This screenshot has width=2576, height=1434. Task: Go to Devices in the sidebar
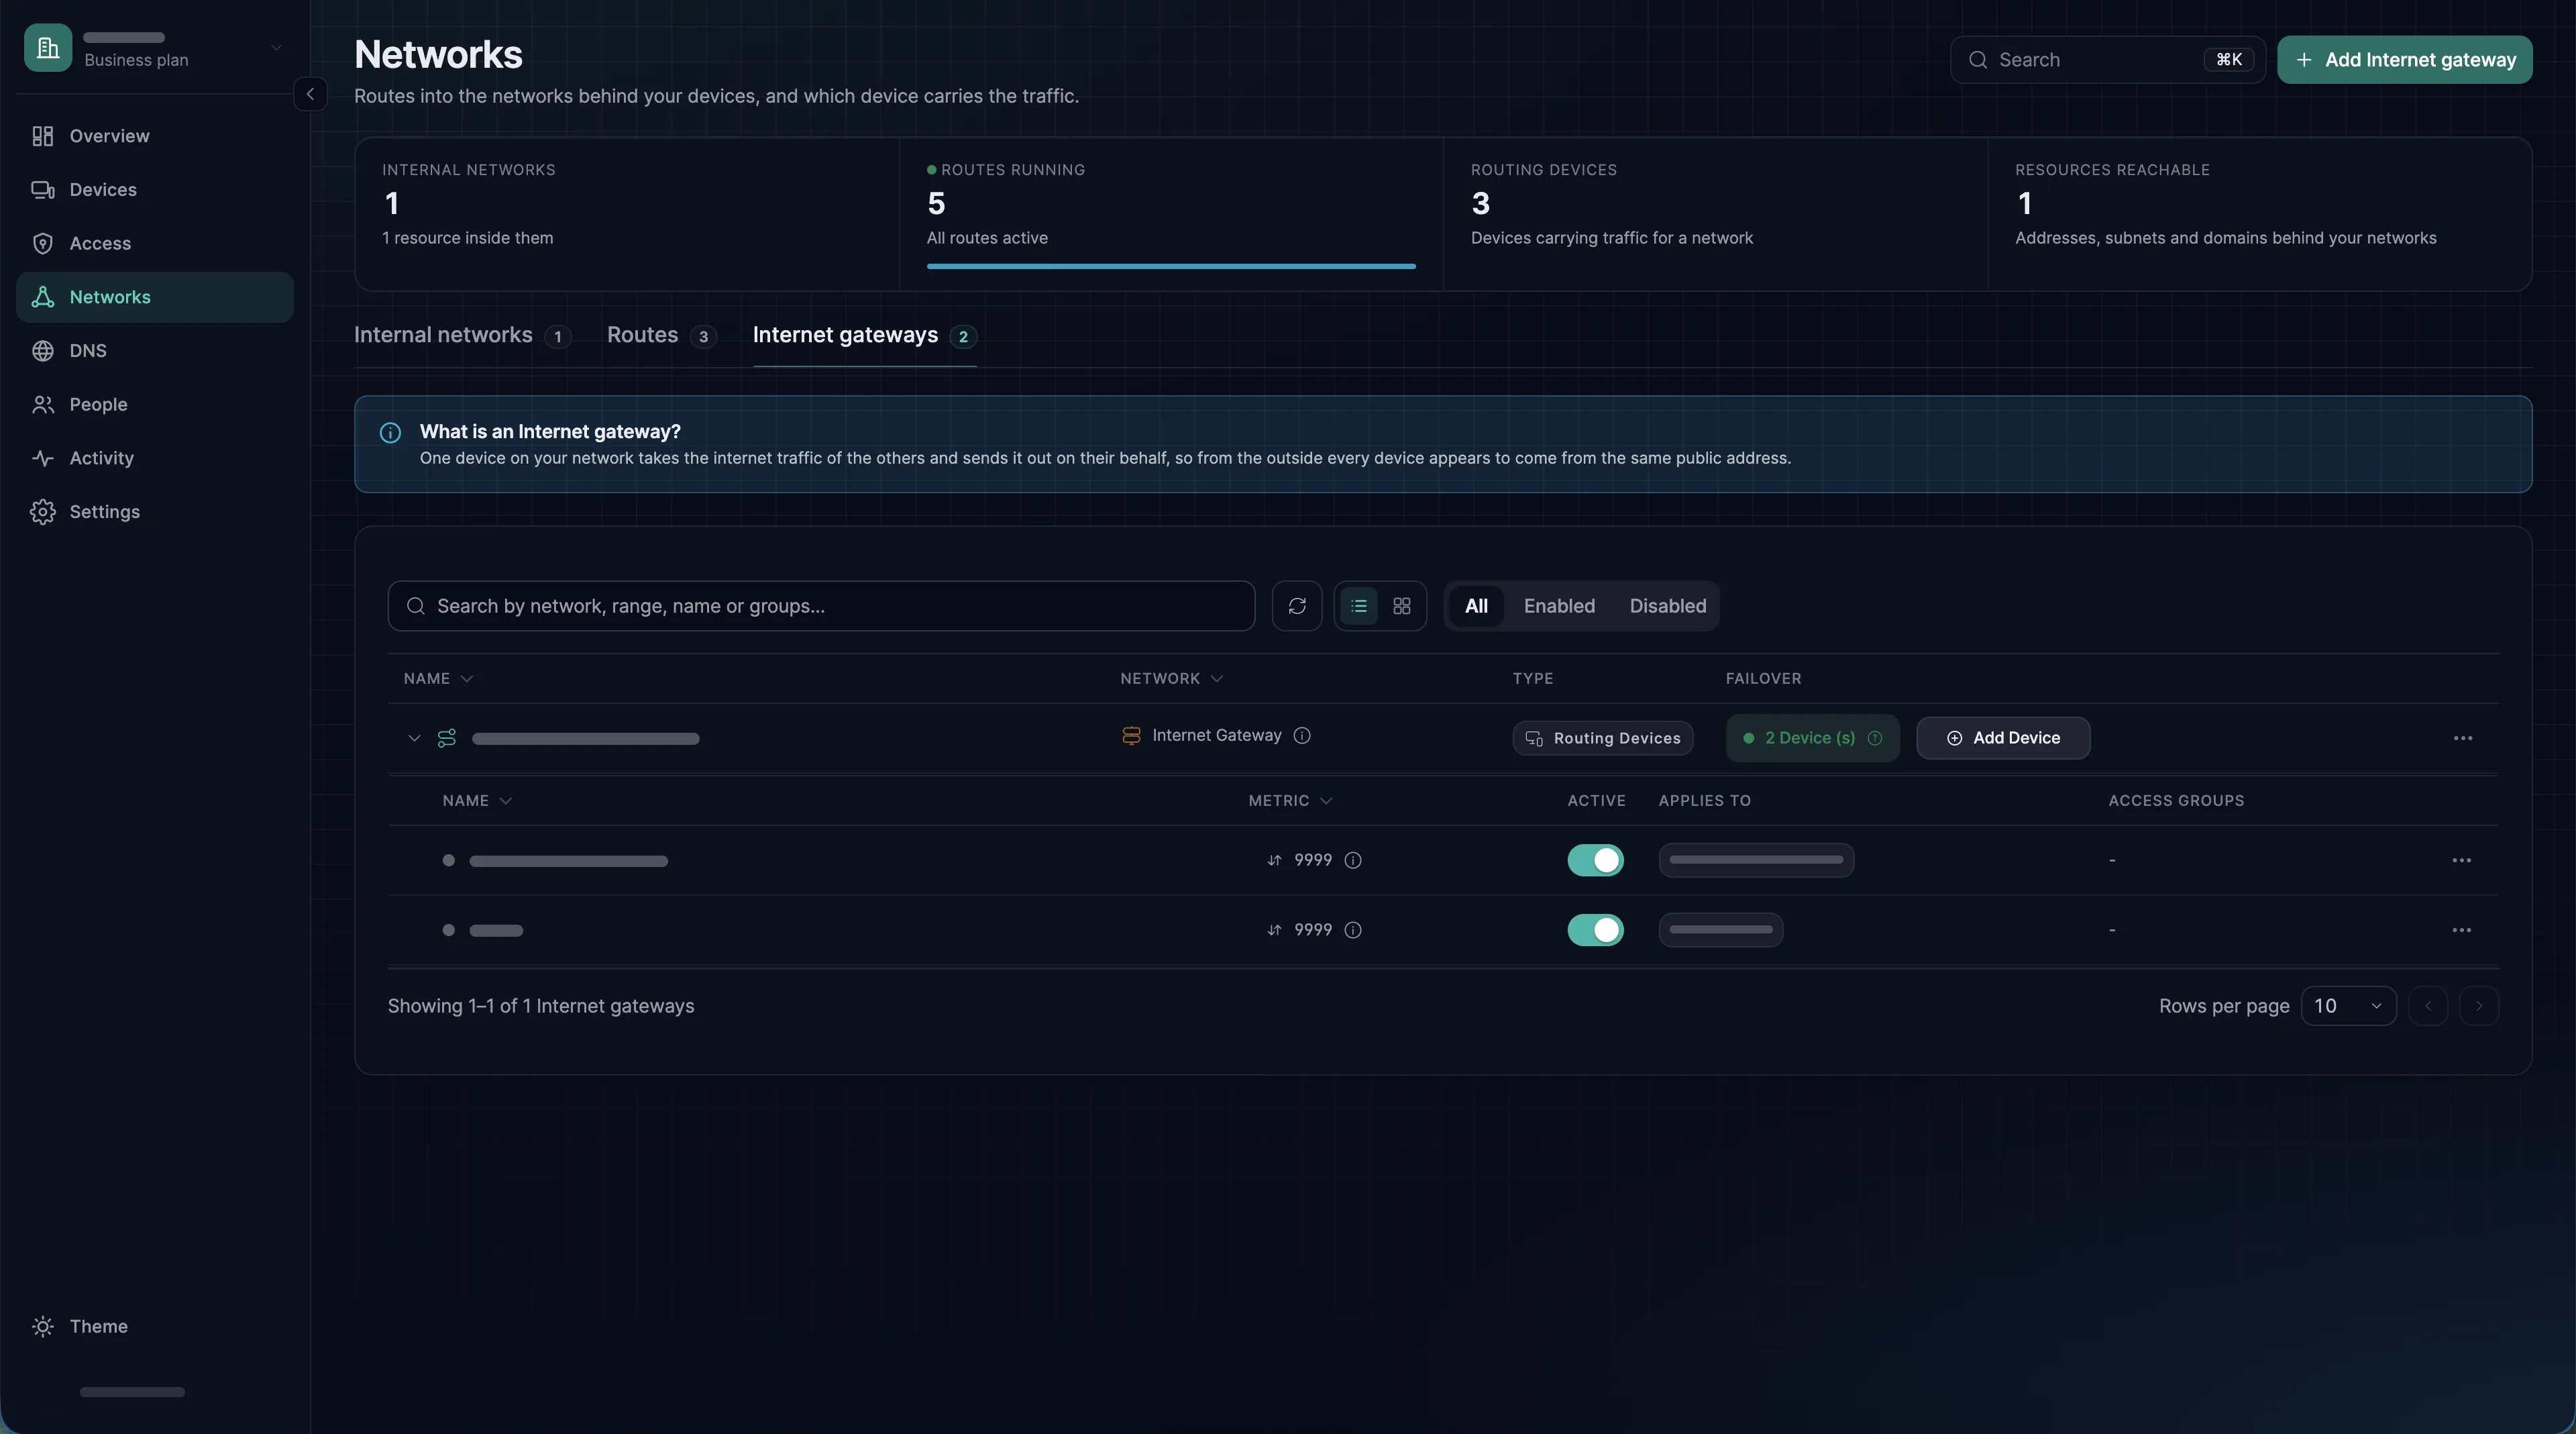point(155,190)
